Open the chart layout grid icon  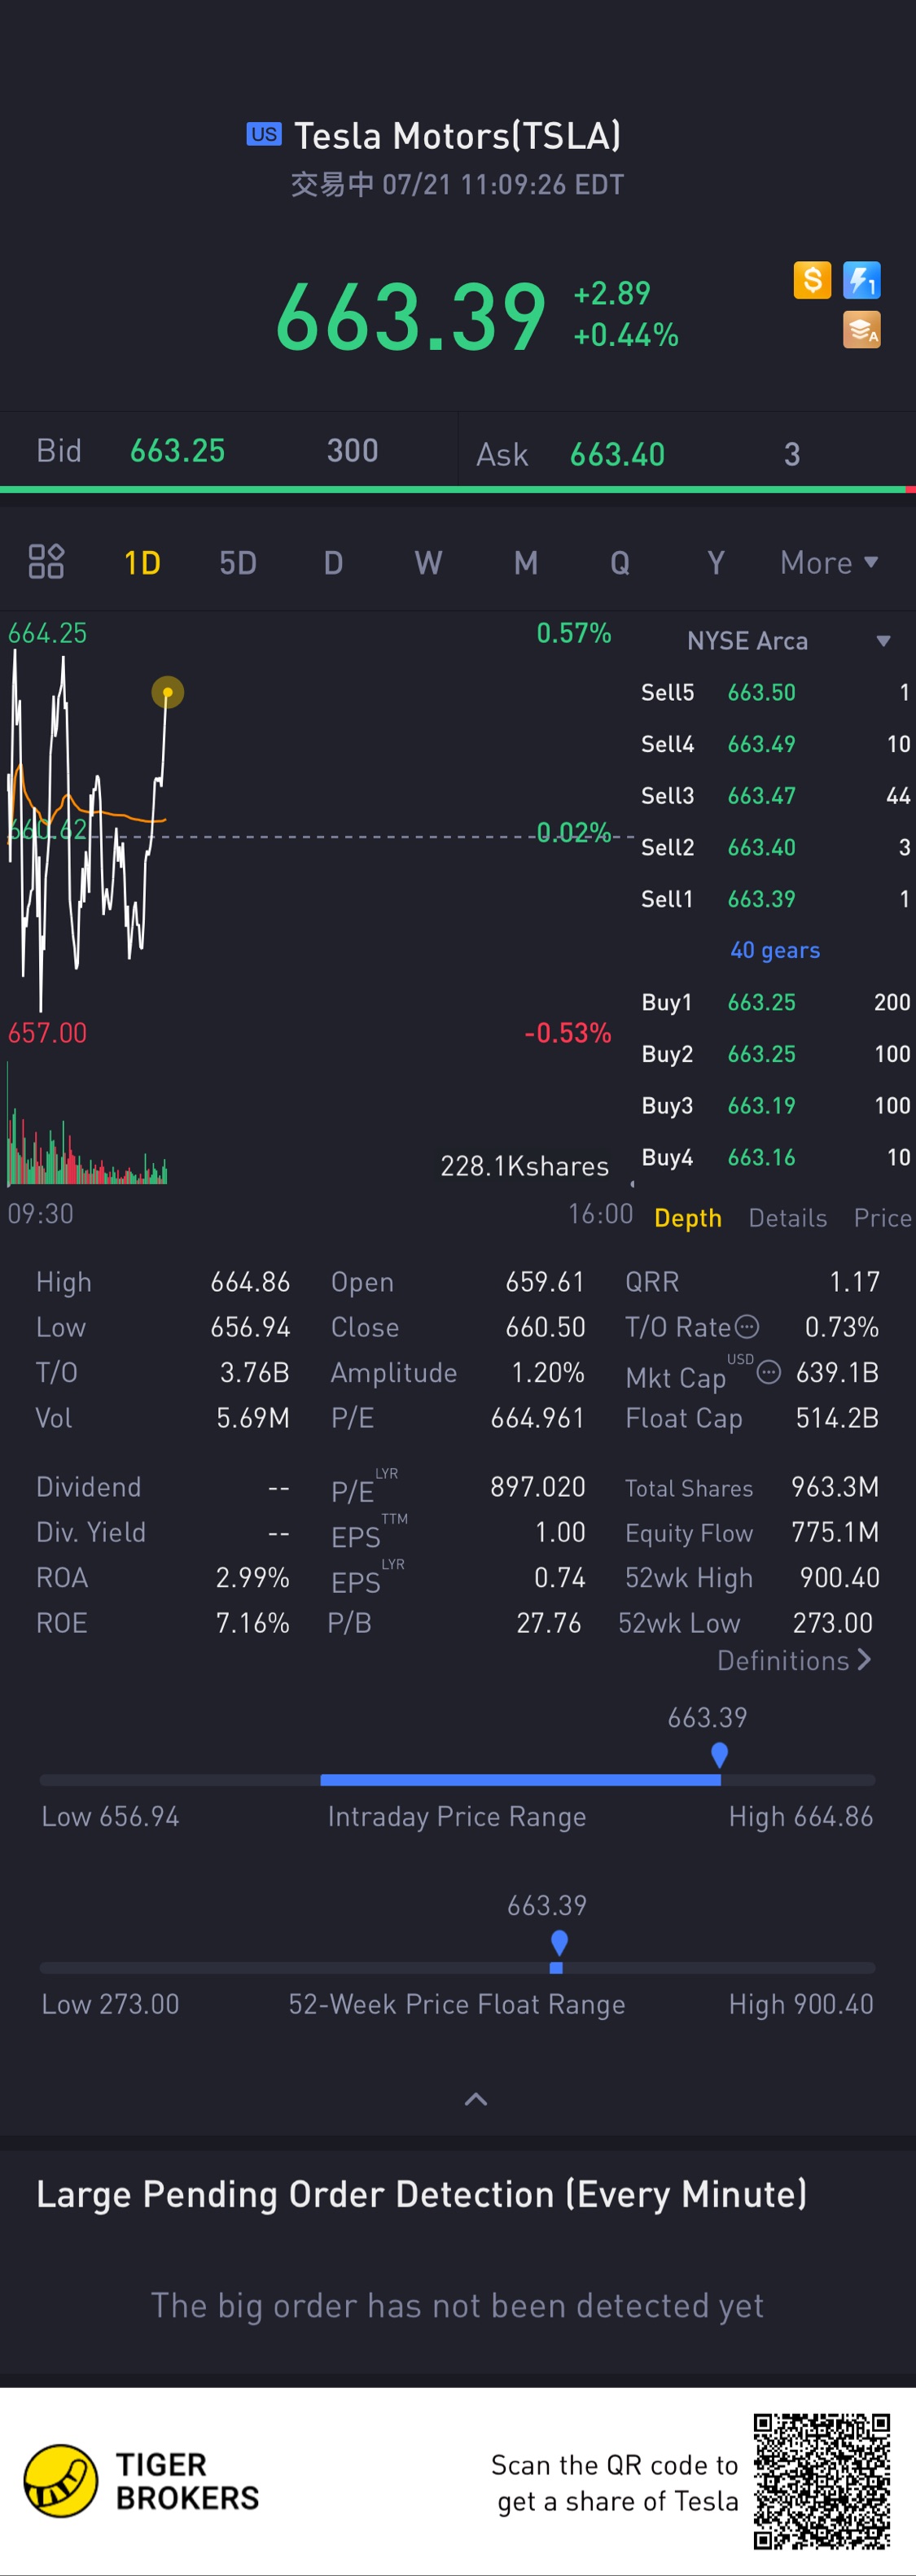pos(46,562)
